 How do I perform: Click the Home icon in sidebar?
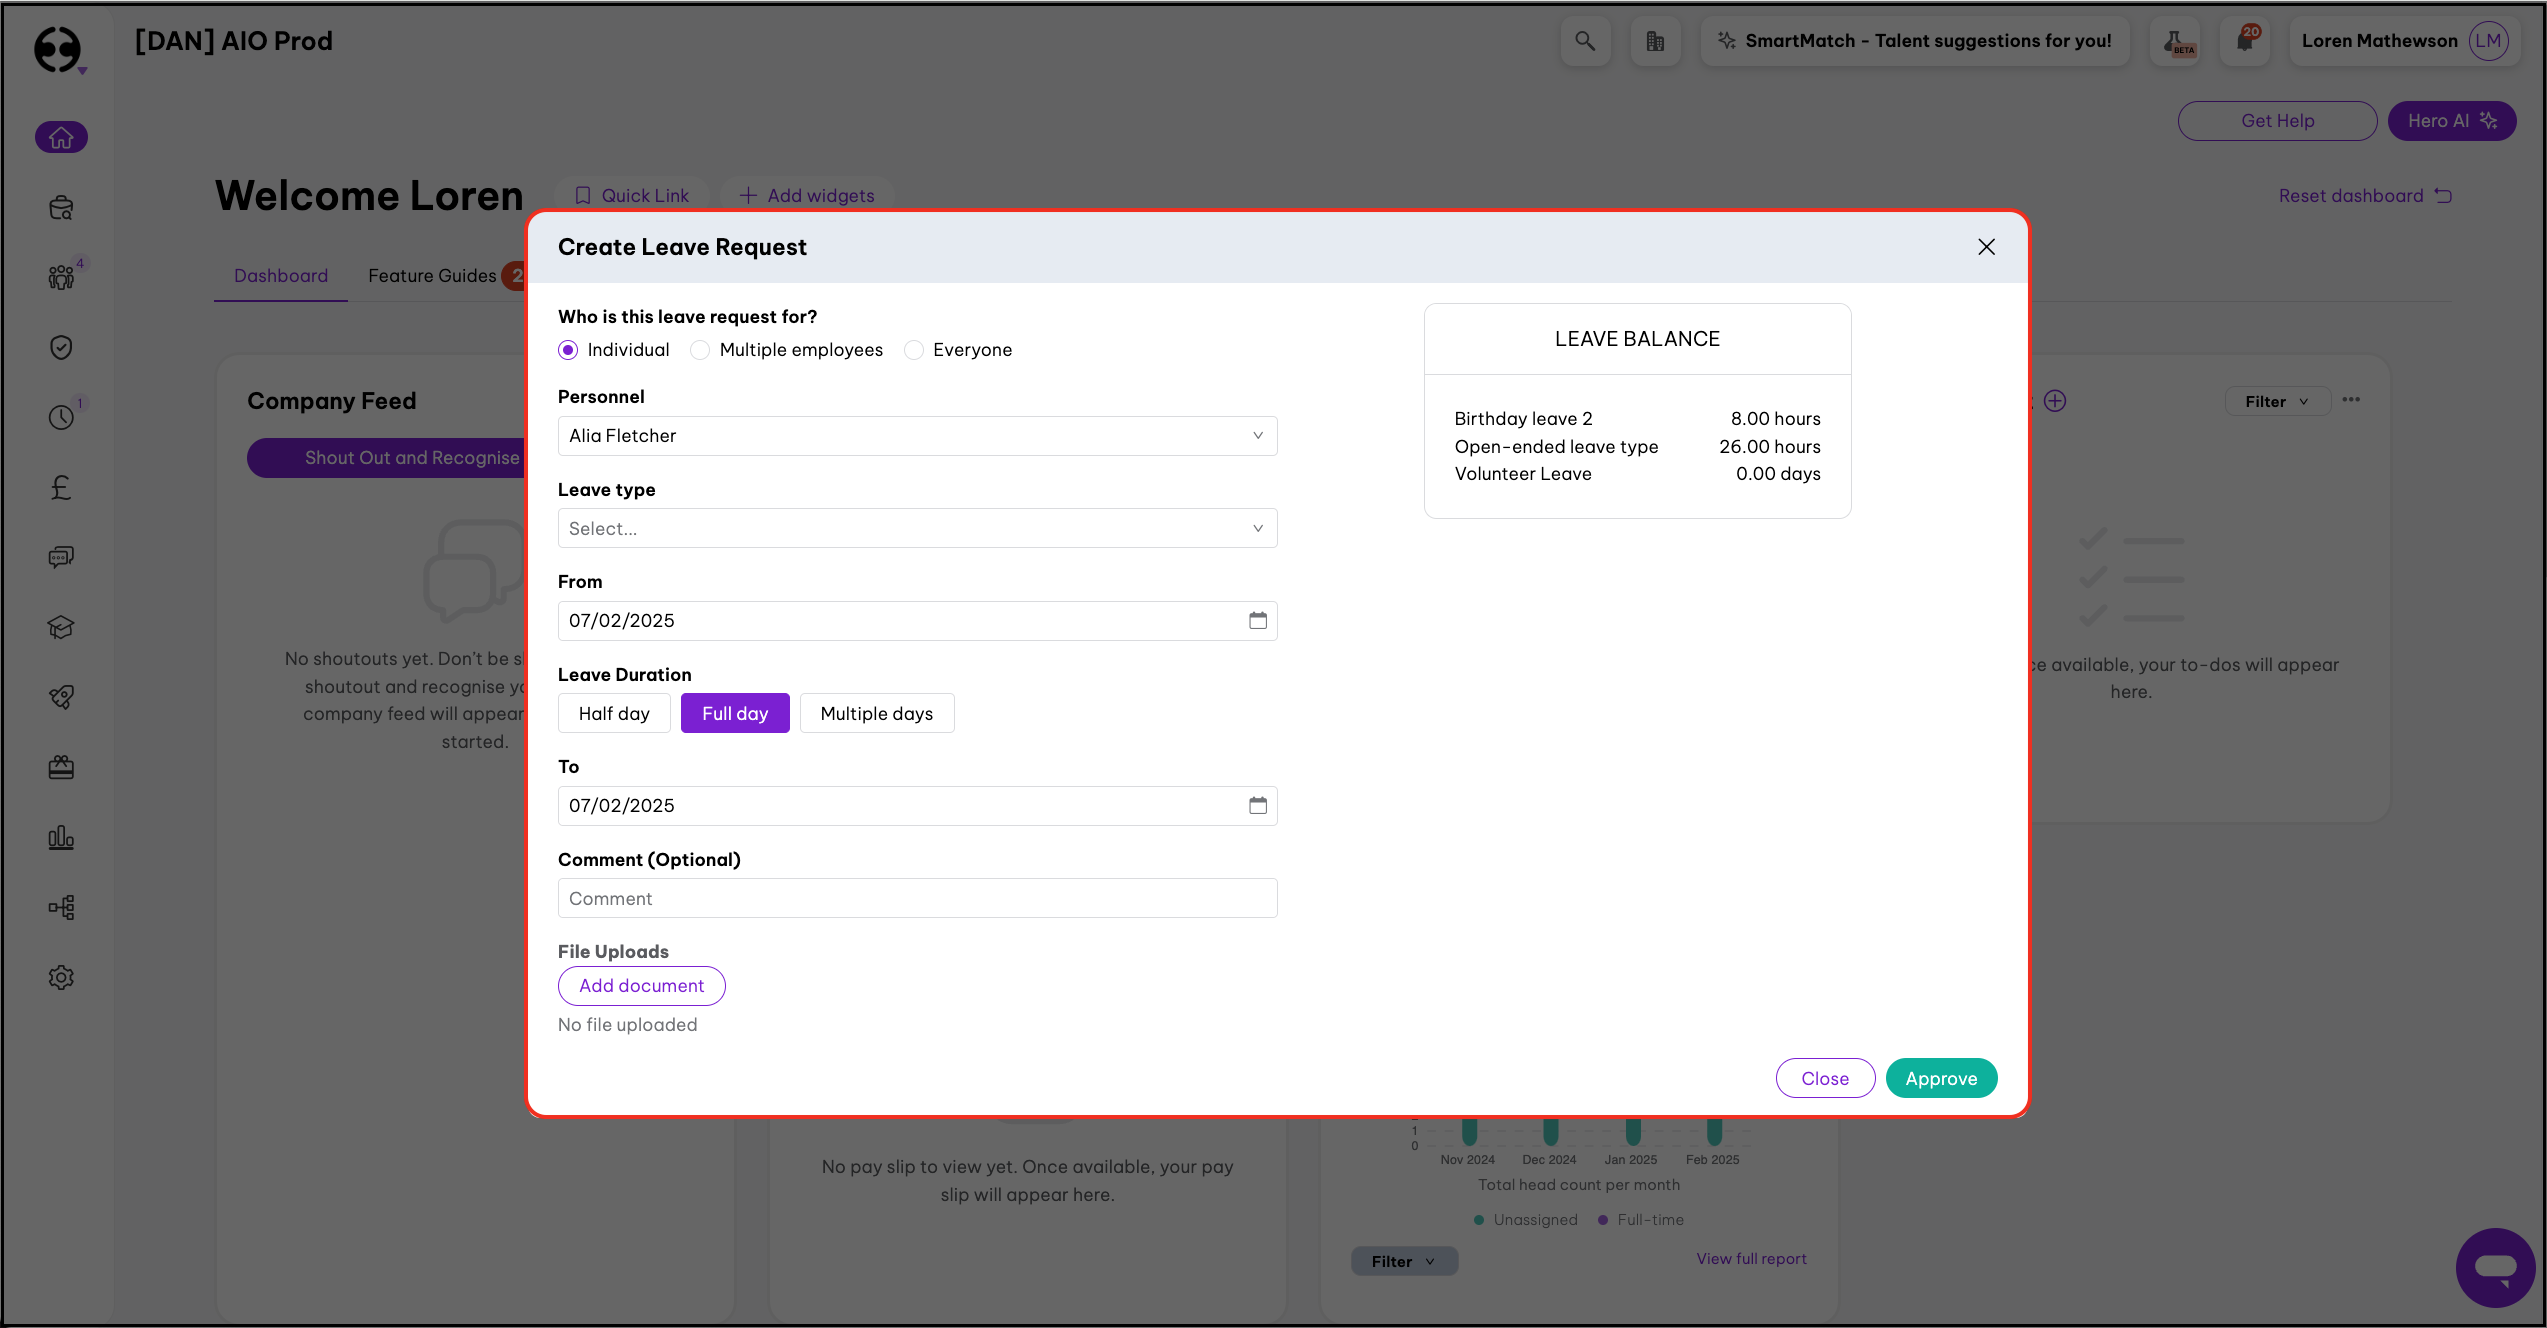click(x=61, y=137)
